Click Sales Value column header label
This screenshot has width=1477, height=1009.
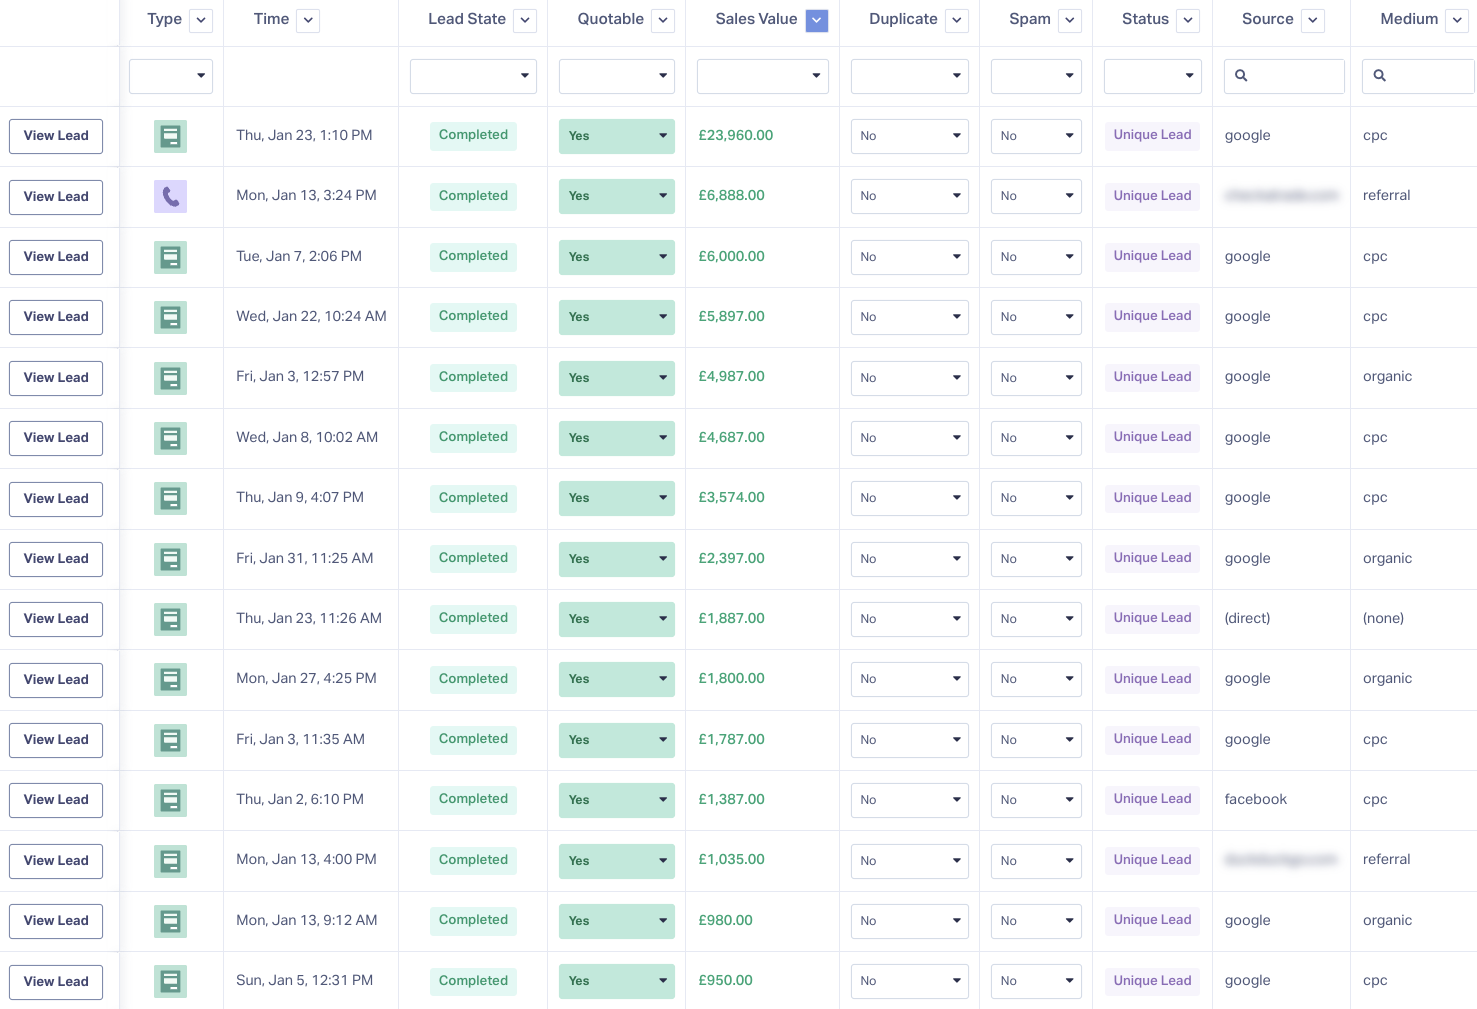coord(756,19)
